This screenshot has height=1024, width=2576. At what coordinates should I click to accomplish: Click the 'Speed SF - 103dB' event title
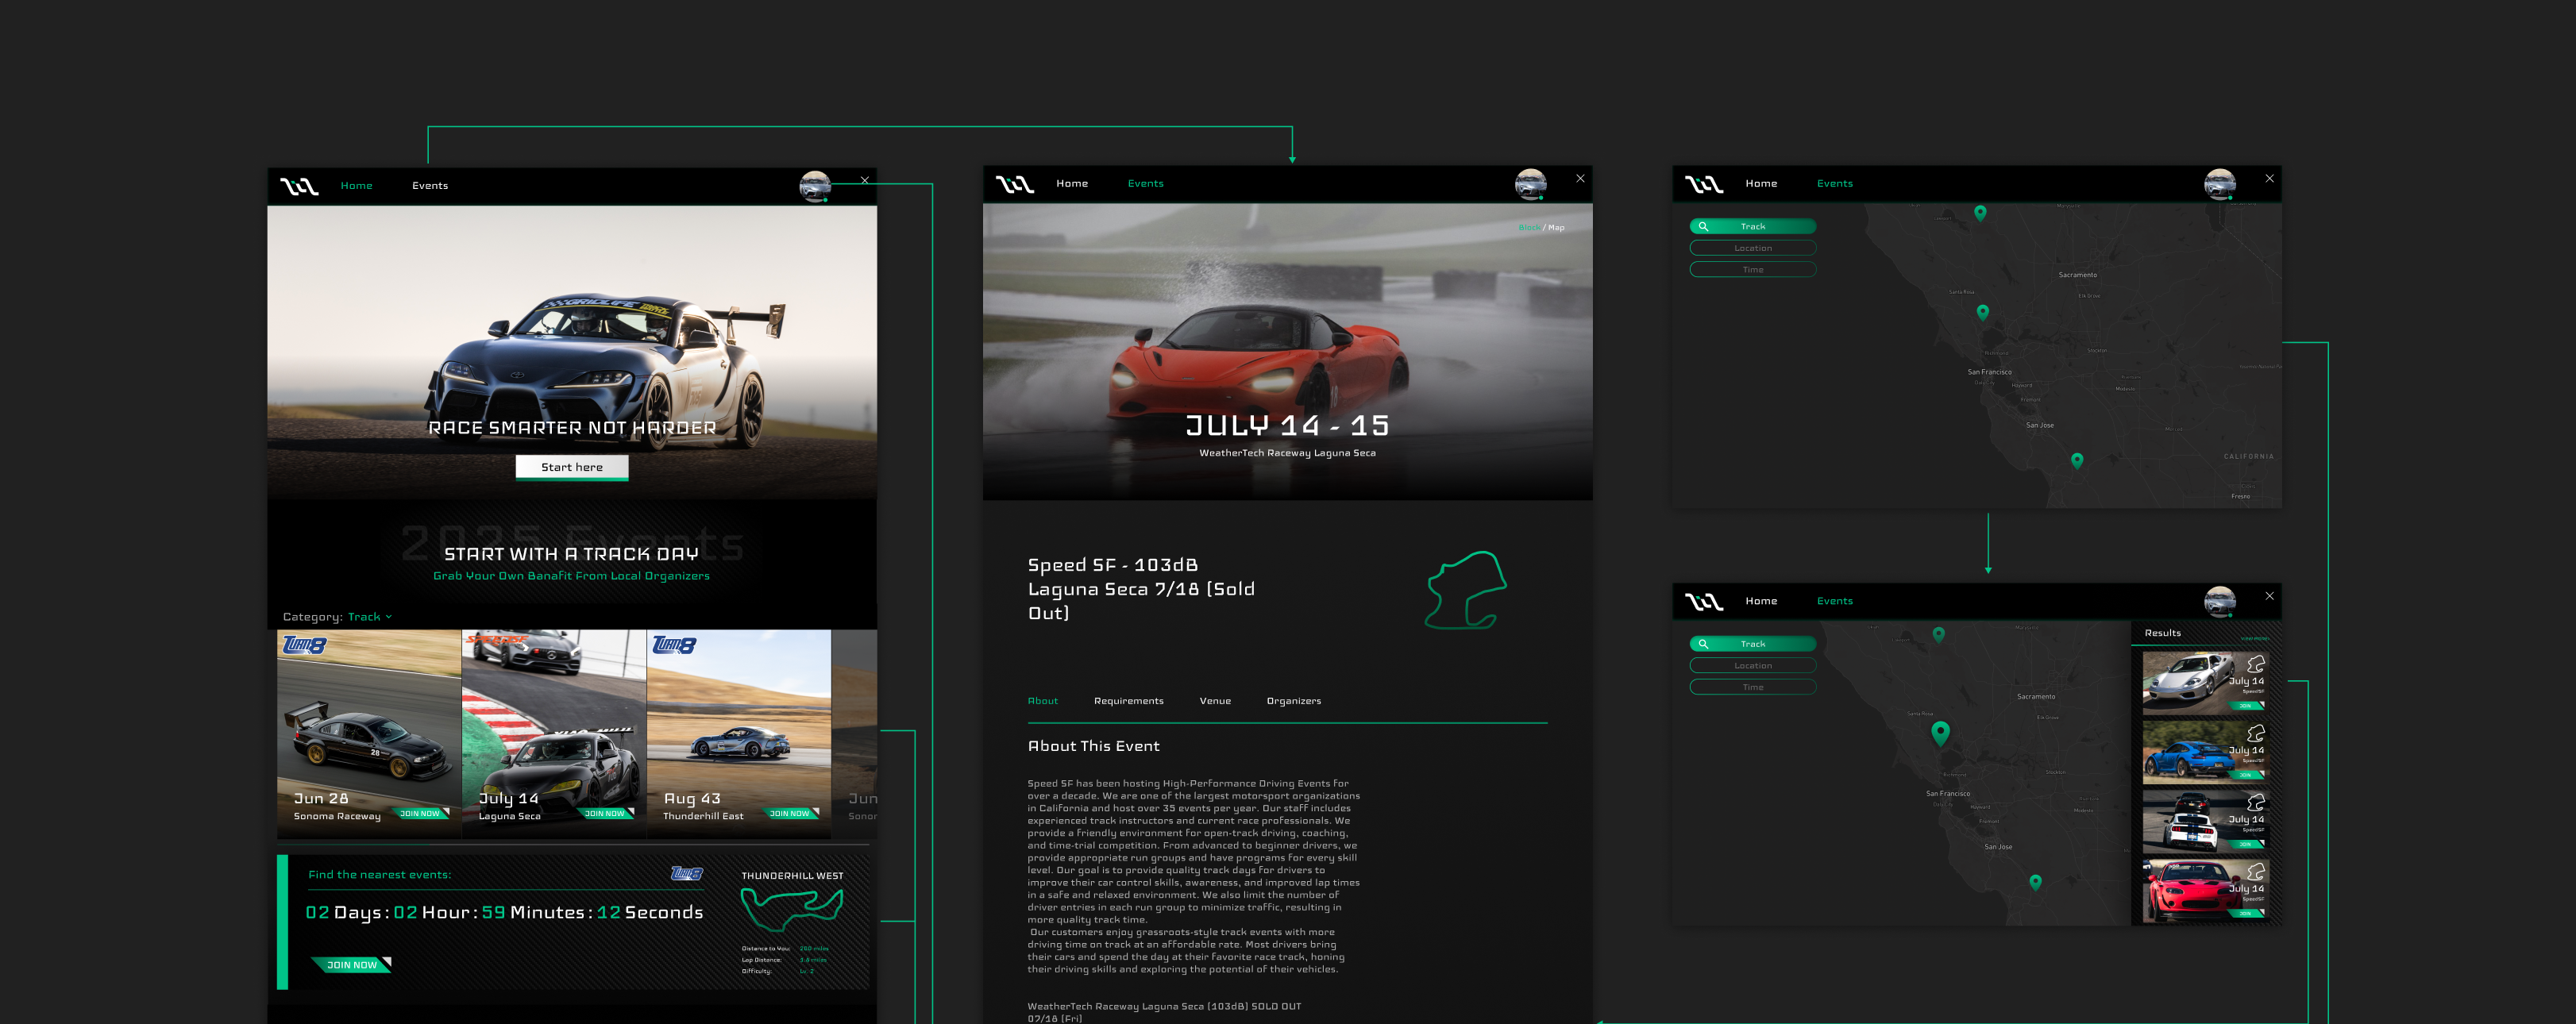[x=1113, y=565]
